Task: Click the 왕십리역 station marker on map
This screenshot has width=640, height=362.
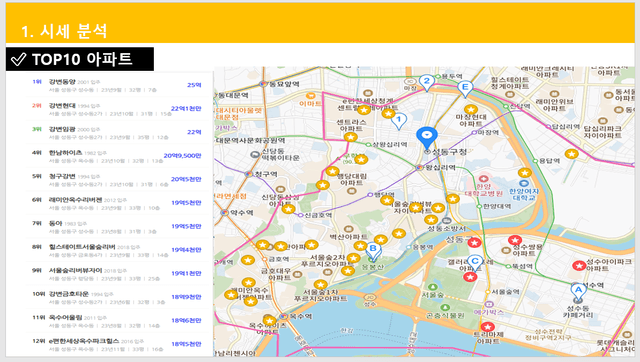Action: tap(419, 167)
